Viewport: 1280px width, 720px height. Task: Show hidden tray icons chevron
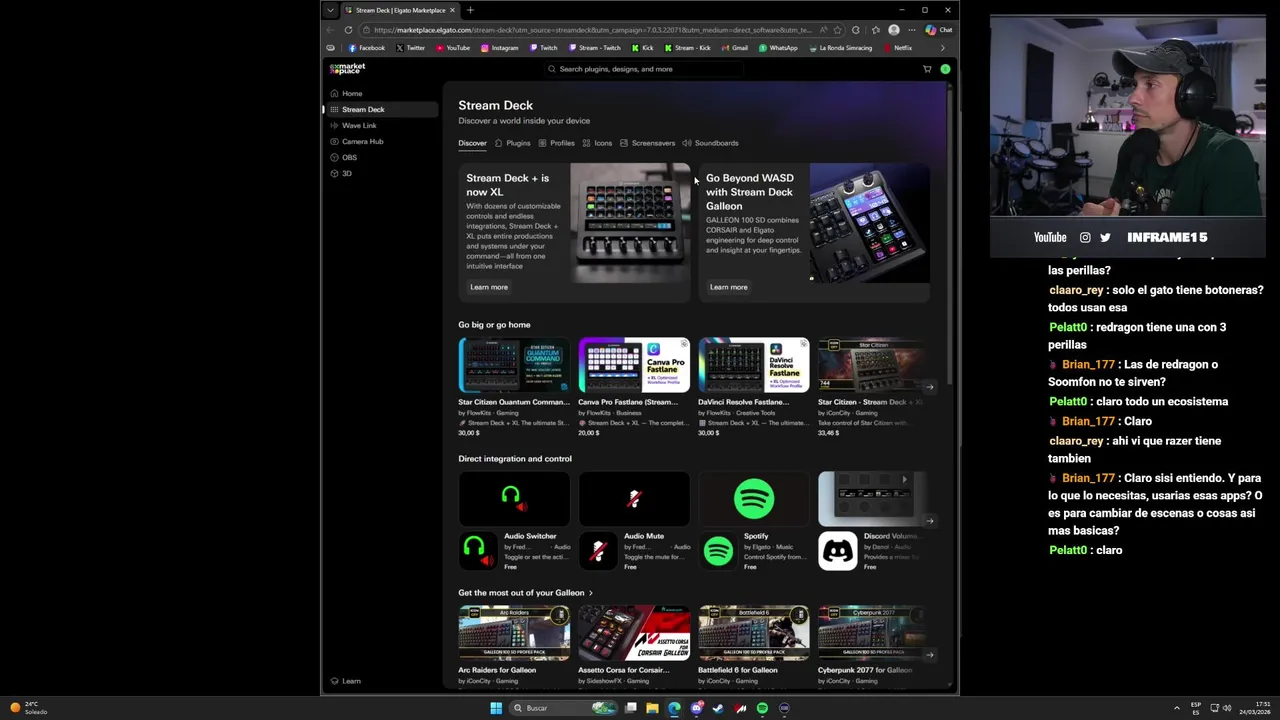click(1177, 708)
